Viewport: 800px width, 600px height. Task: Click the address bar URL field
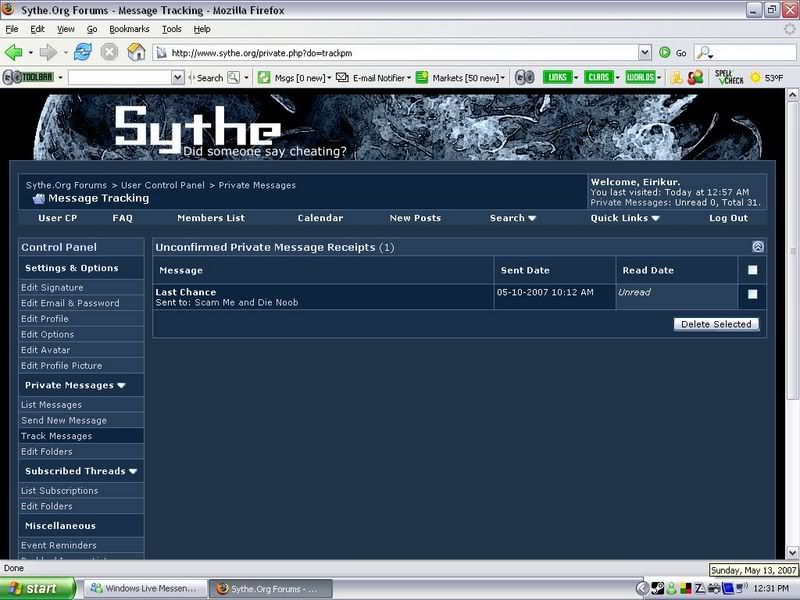point(395,53)
